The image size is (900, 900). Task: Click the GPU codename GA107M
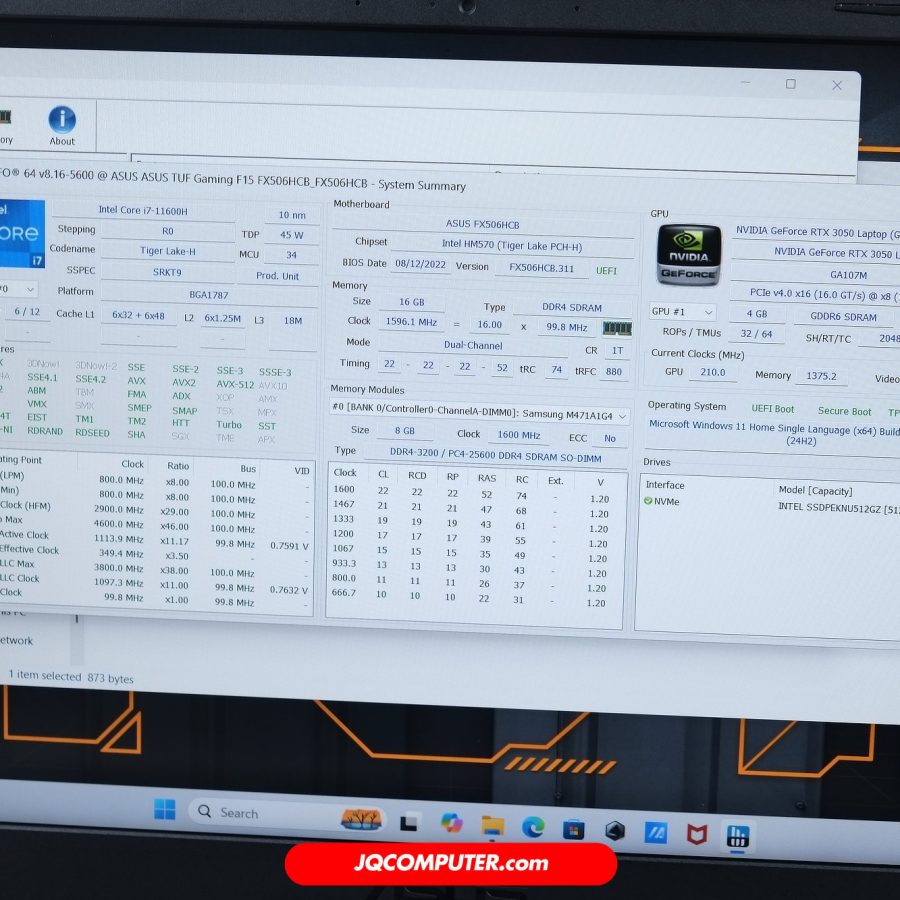pos(848,275)
